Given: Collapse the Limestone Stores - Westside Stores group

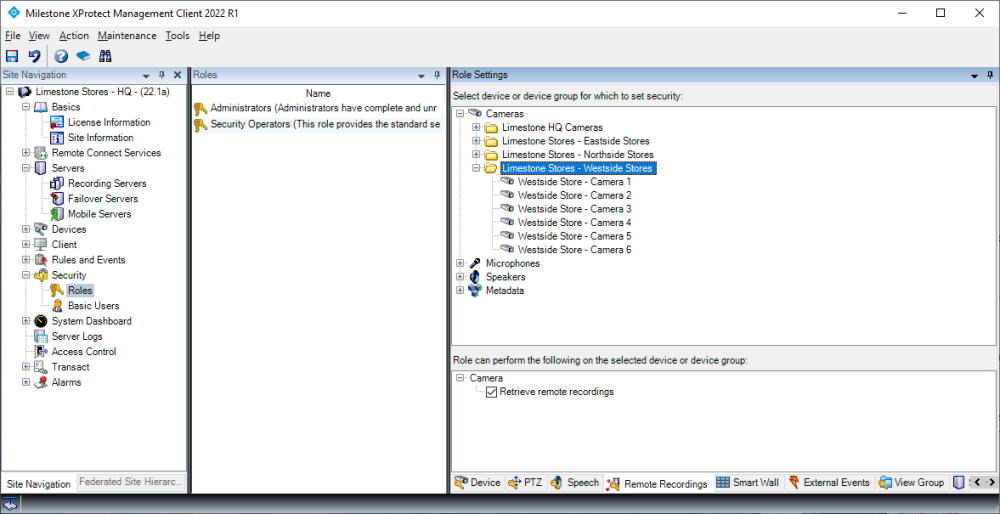Looking at the screenshot, I should (477, 169).
